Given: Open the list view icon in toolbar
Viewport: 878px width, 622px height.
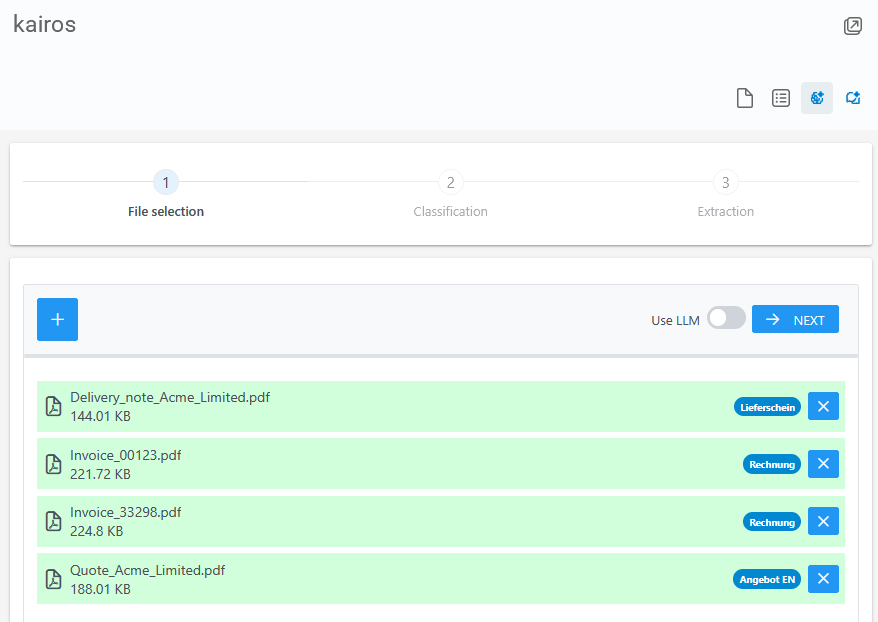Looking at the screenshot, I should click(781, 98).
